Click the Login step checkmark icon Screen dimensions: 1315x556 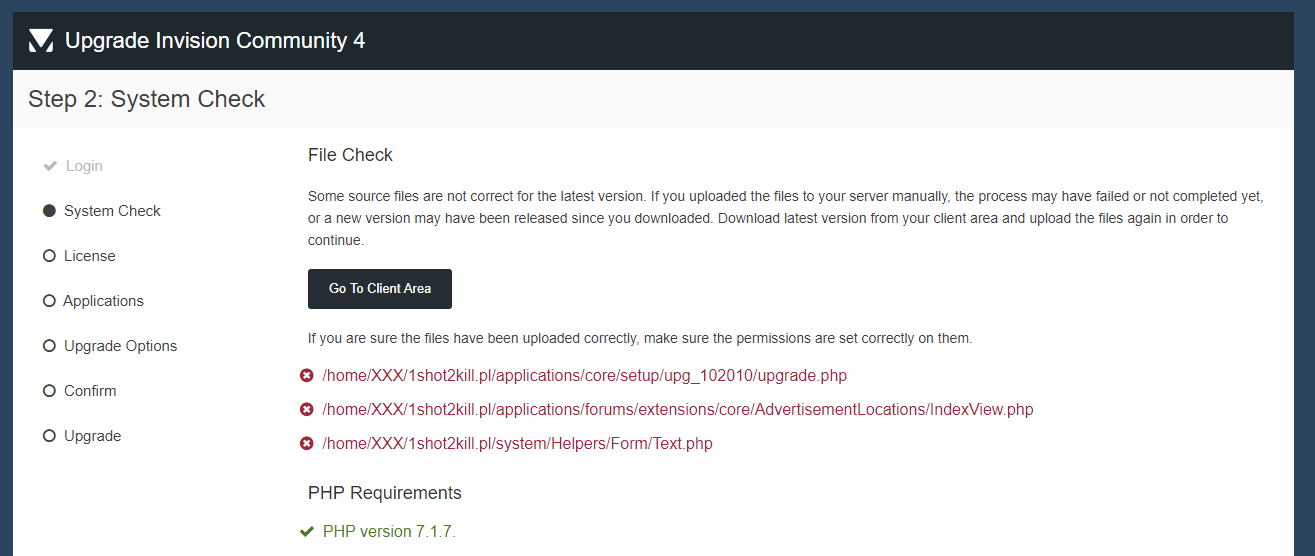(x=50, y=166)
